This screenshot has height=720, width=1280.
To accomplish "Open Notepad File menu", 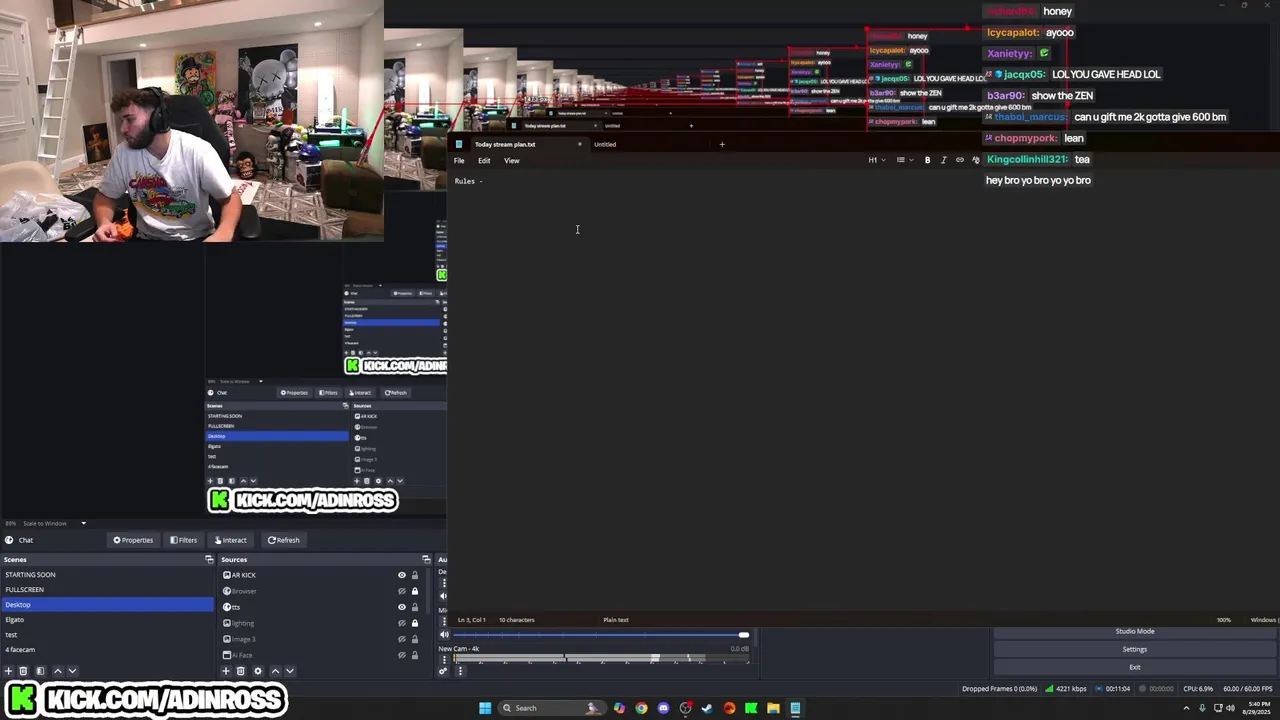I will [459, 160].
